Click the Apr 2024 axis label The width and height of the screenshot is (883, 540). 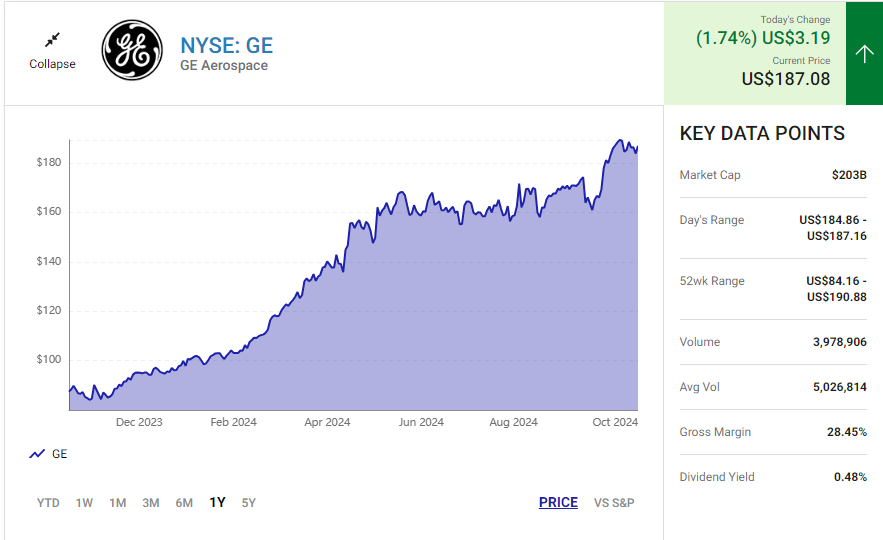[x=327, y=422]
